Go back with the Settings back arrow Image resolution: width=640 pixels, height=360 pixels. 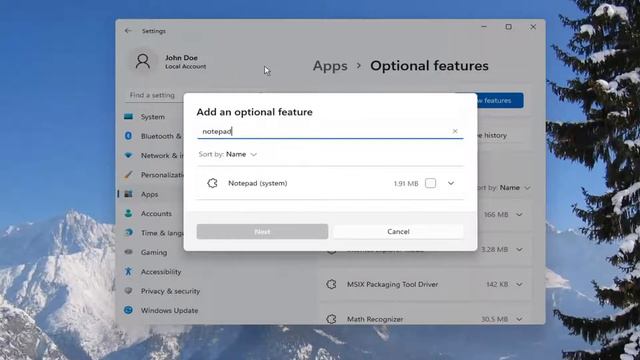pyautogui.click(x=128, y=31)
